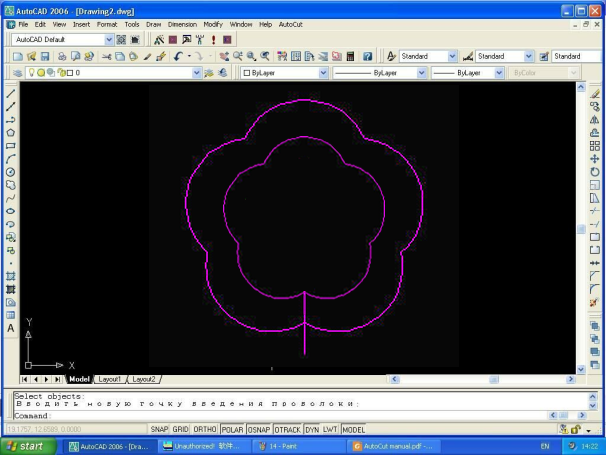Open the AutoCut menu

(291, 23)
